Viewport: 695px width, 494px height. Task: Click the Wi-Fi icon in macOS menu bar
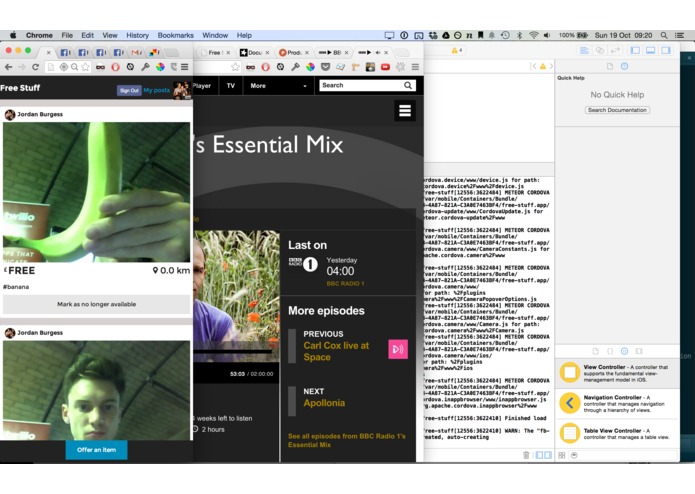pyautogui.click(x=534, y=35)
